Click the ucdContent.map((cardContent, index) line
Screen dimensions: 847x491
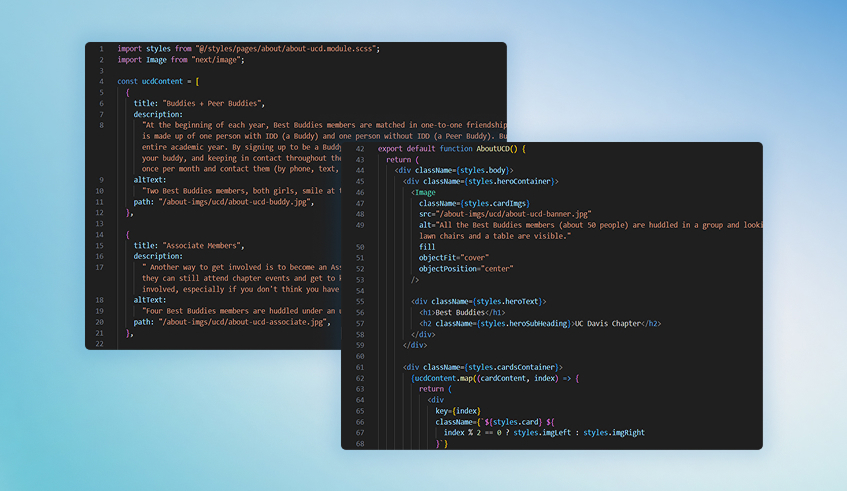point(495,378)
